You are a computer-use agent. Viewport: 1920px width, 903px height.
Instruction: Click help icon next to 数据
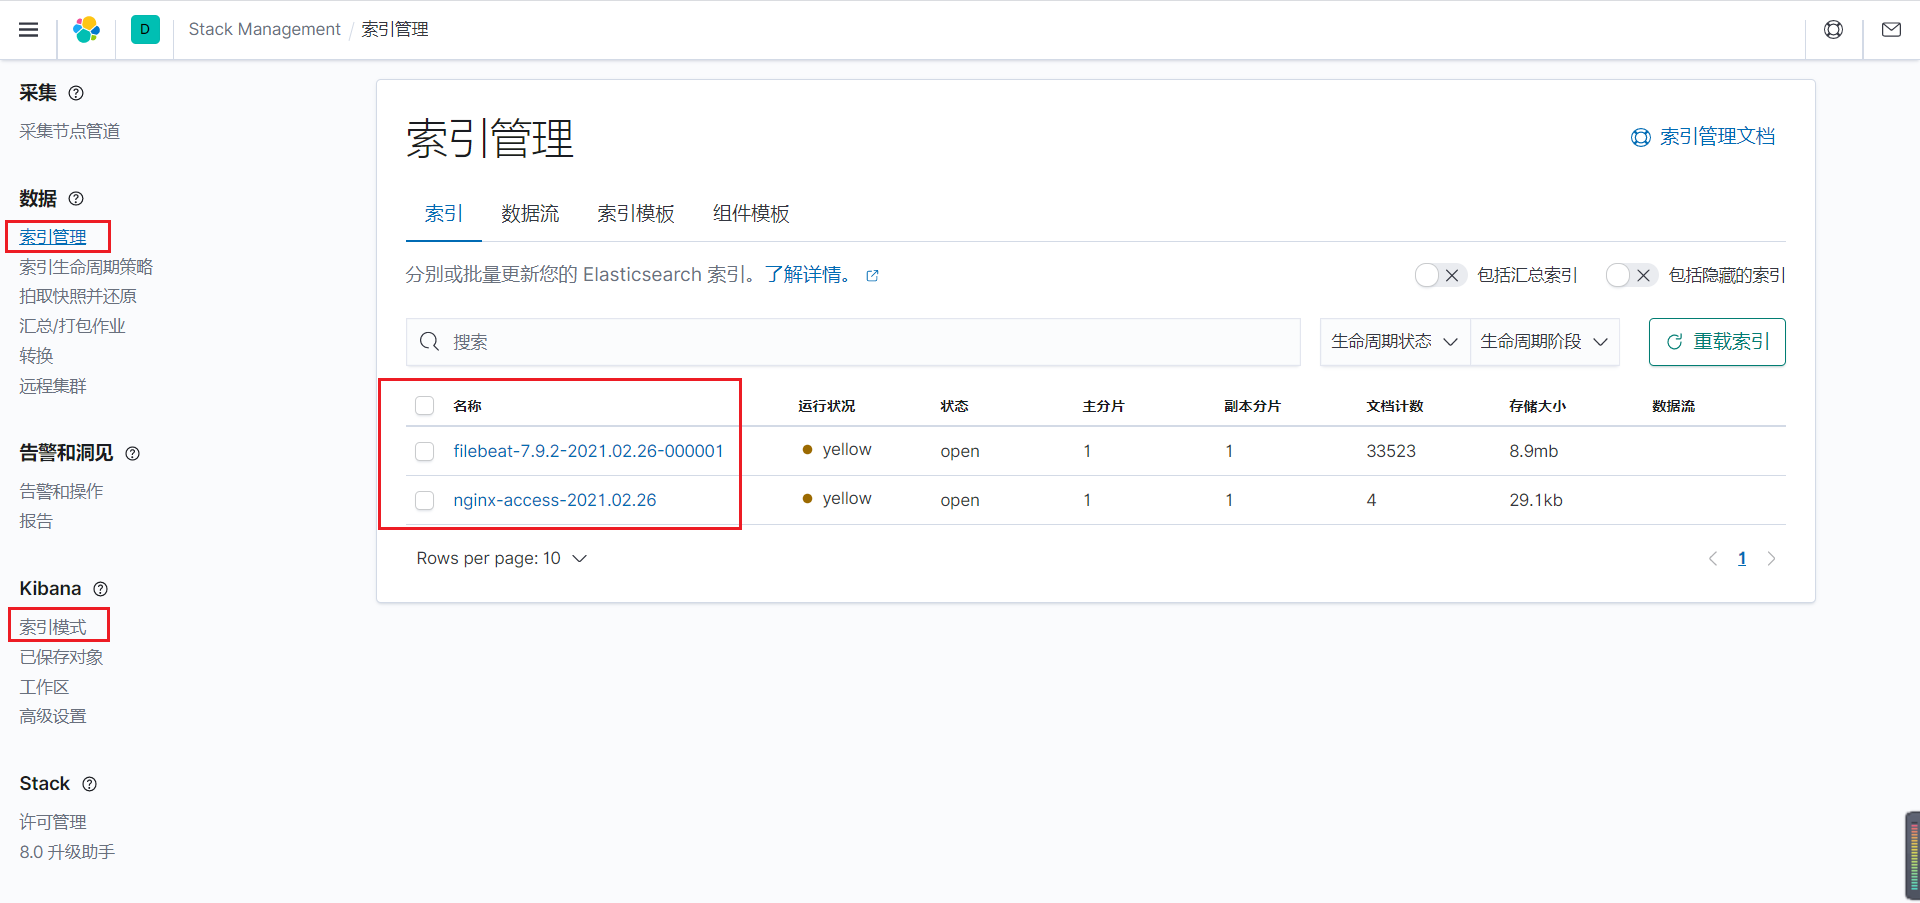[x=76, y=199]
